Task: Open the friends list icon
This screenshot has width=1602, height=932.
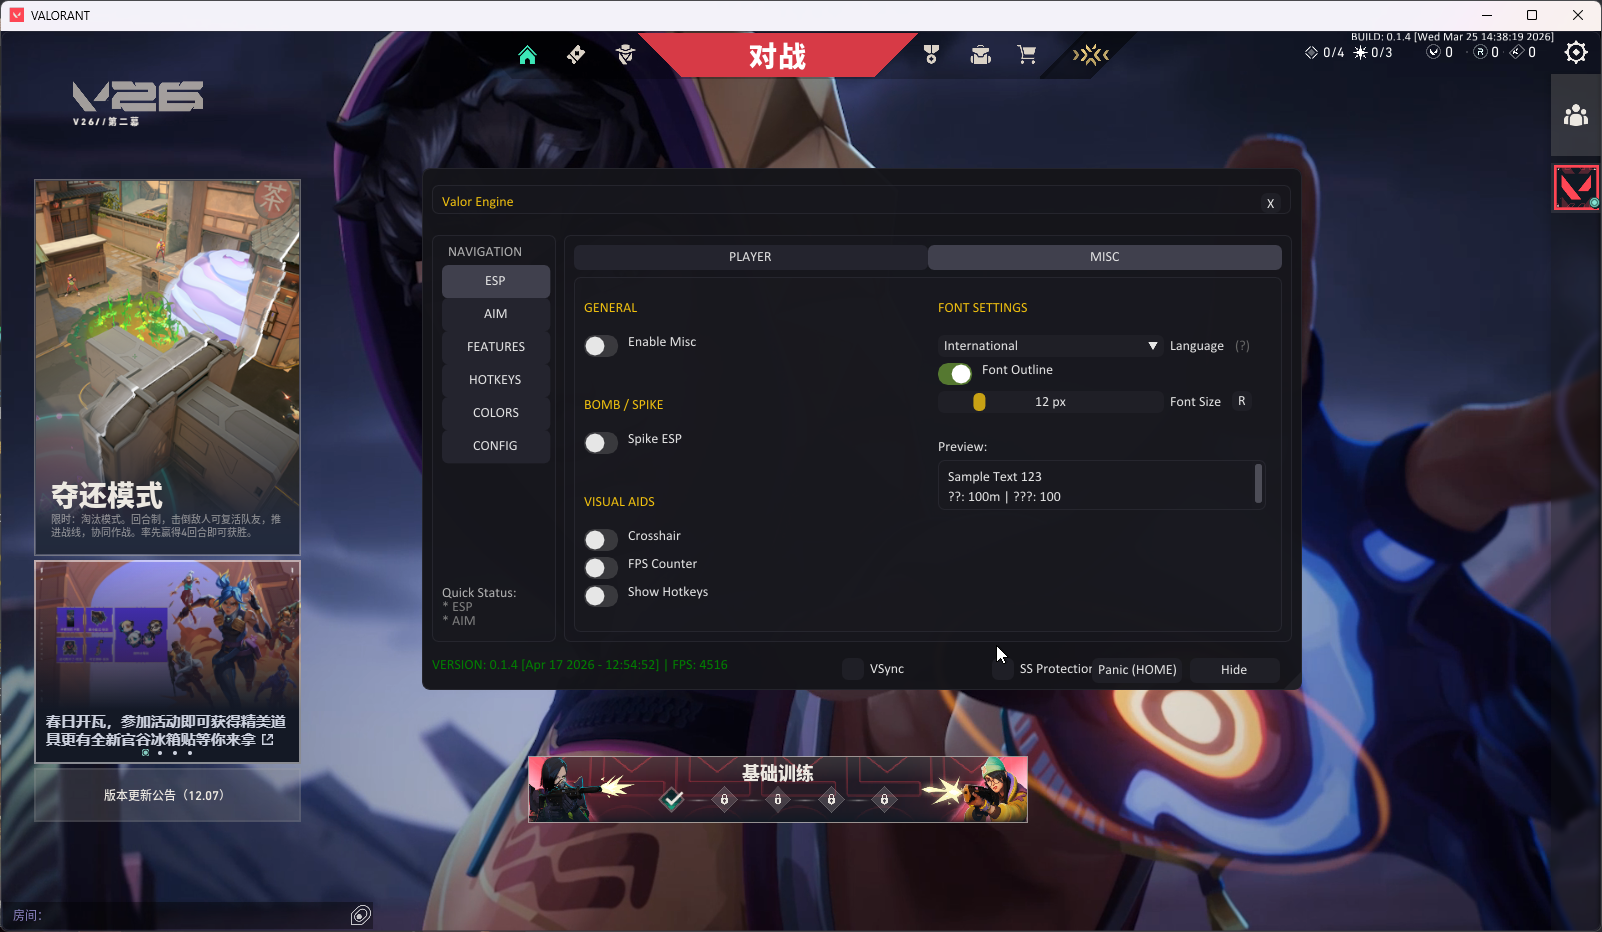Action: coord(1576,116)
